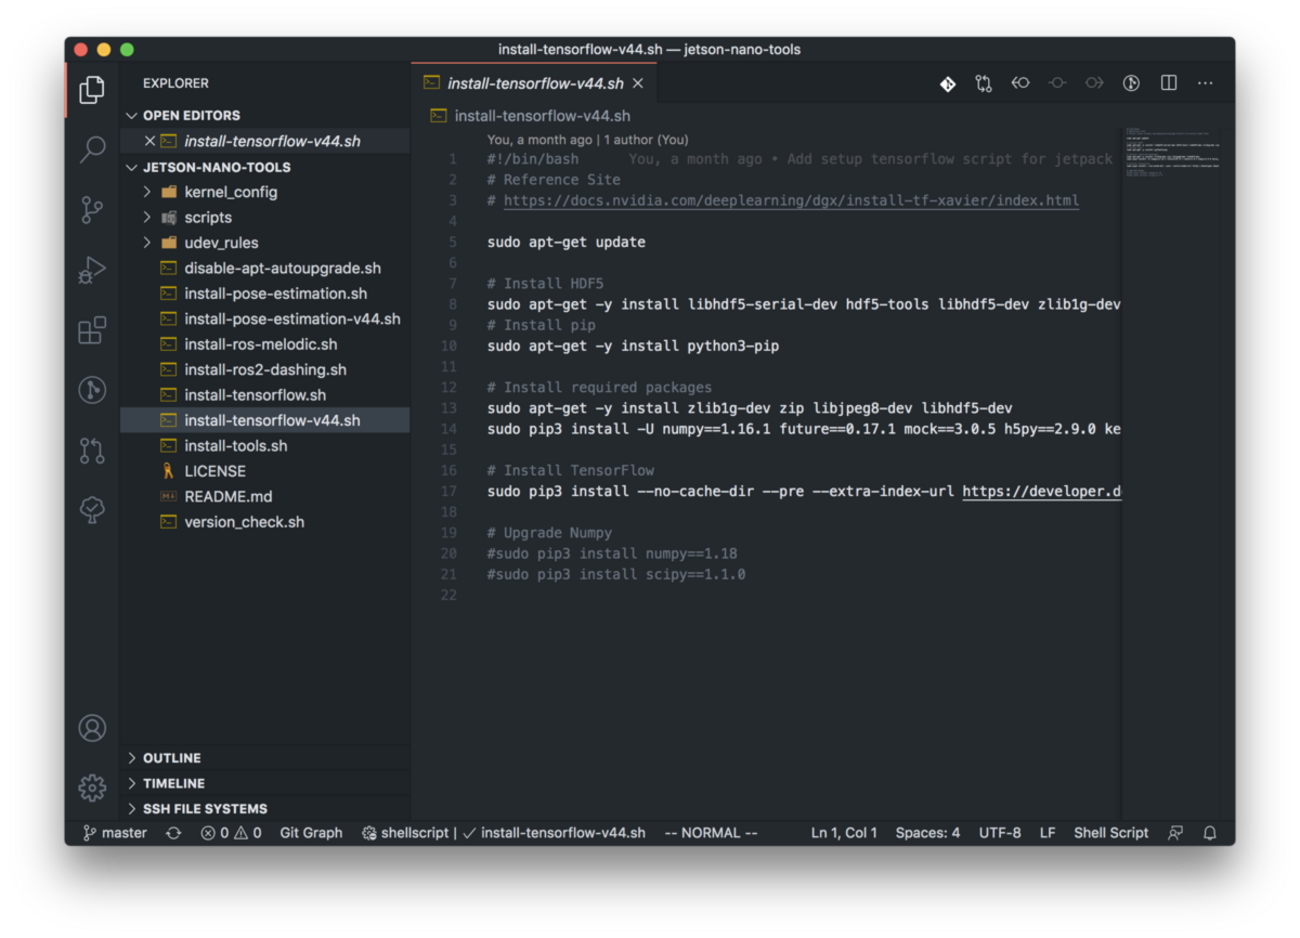Expand the OUTLINE section
This screenshot has height=938, width=1300.
pyautogui.click(x=171, y=758)
